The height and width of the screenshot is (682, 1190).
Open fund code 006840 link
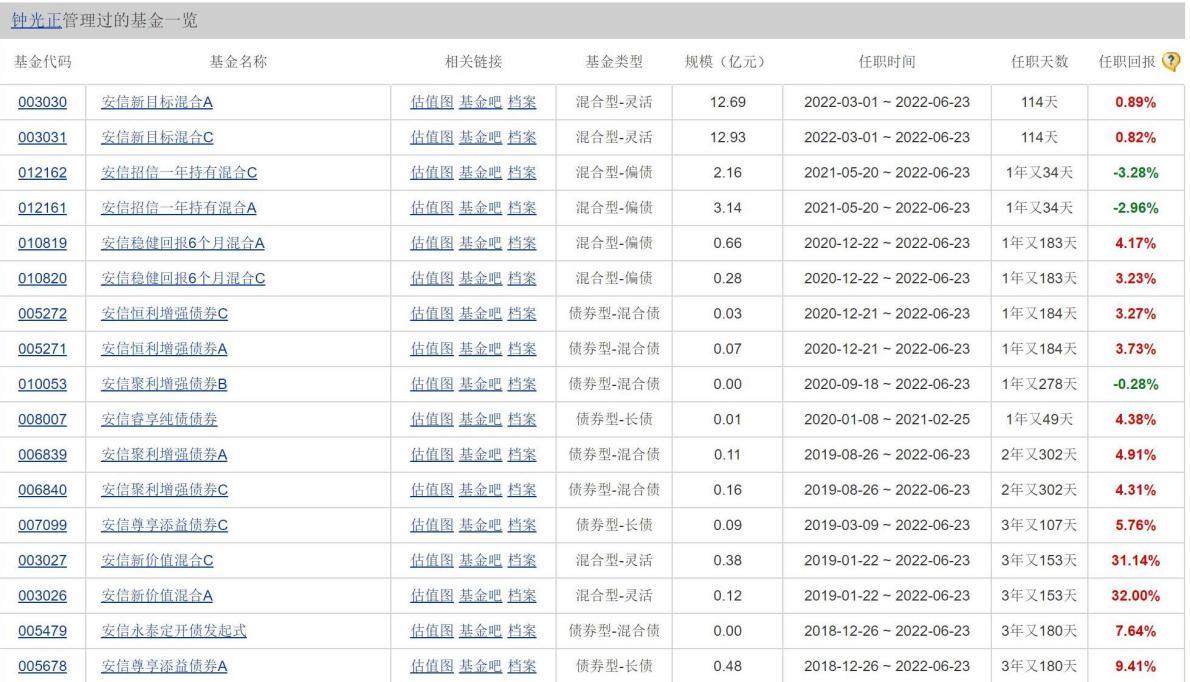42,490
